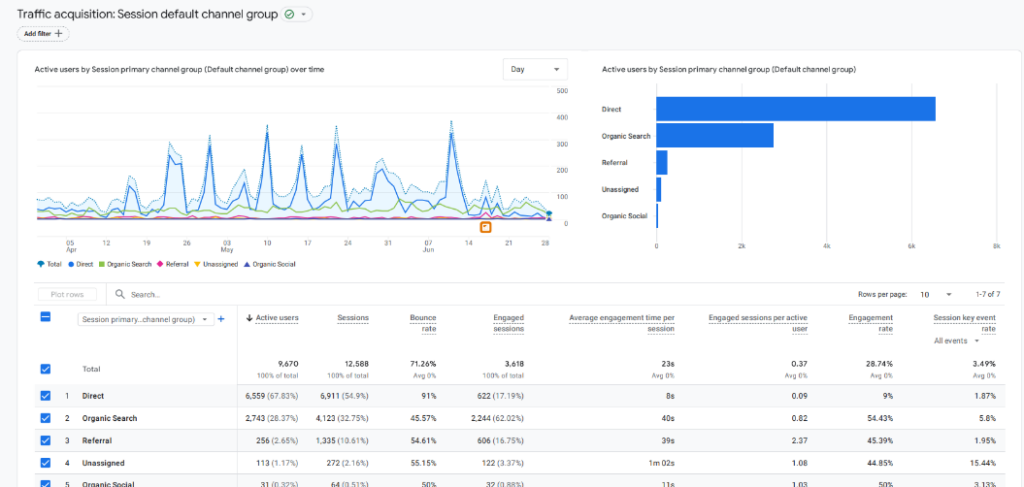1024x487 pixels.
Task: Open the Day granularity dropdown
Action: coord(535,69)
